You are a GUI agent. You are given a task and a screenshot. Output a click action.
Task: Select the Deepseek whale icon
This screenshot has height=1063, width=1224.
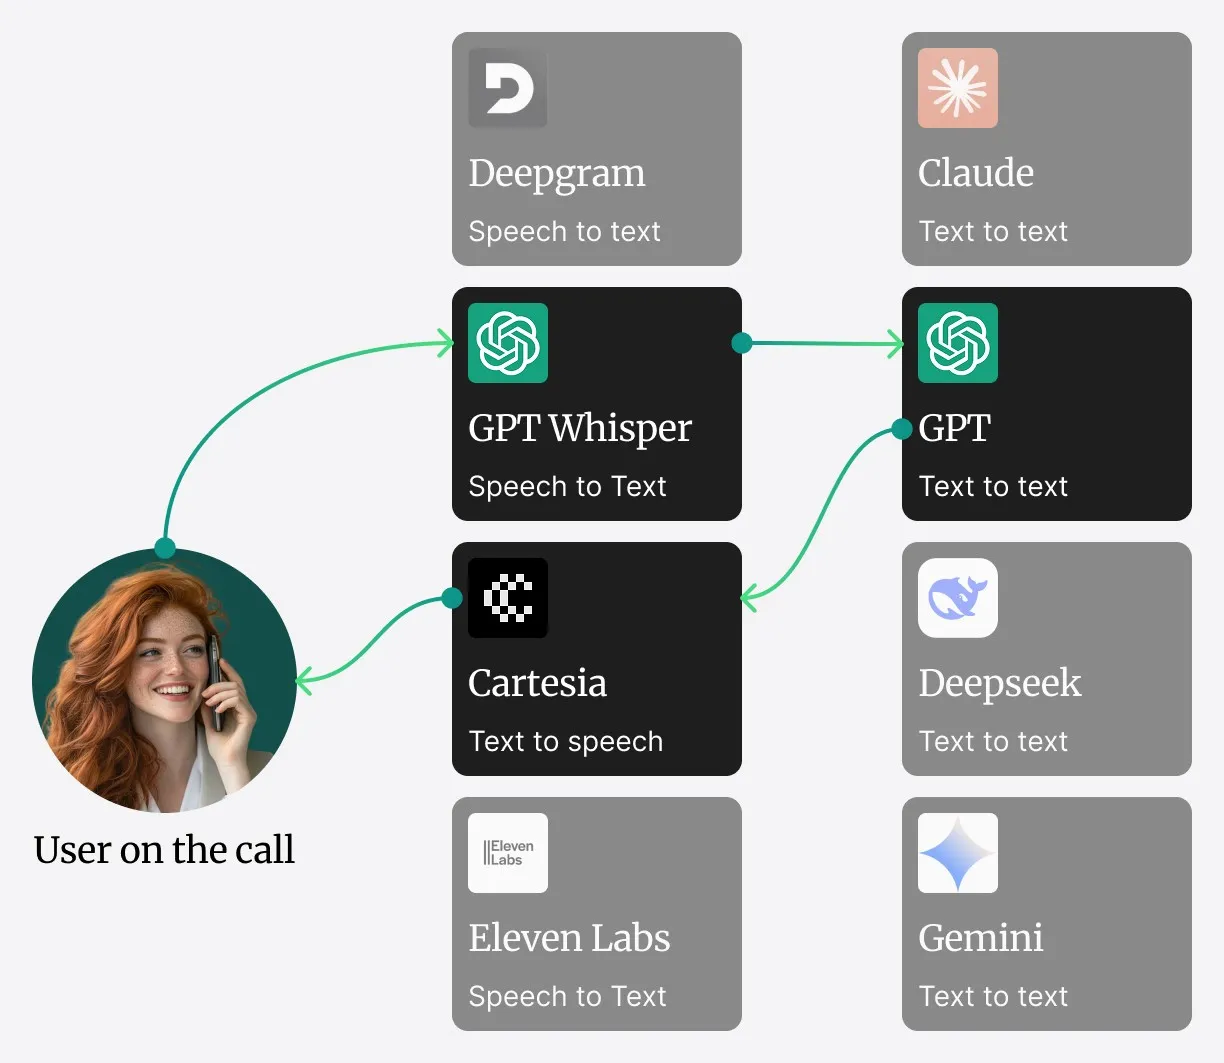click(957, 598)
